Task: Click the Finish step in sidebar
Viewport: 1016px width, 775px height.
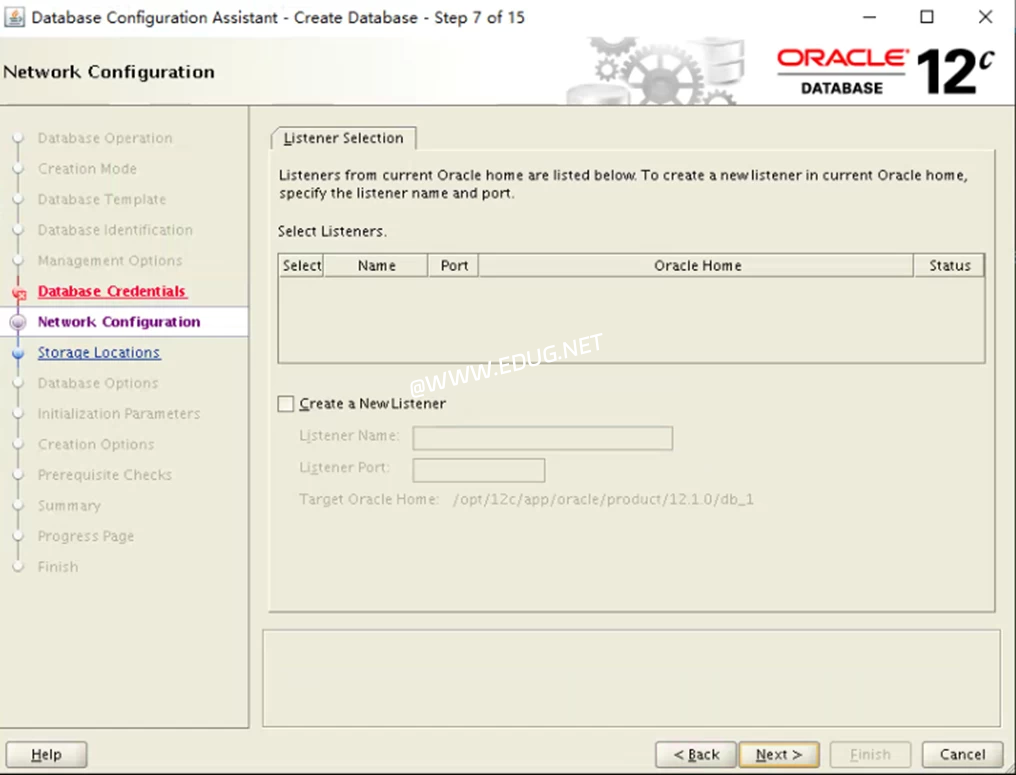Action: [x=58, y=566]
